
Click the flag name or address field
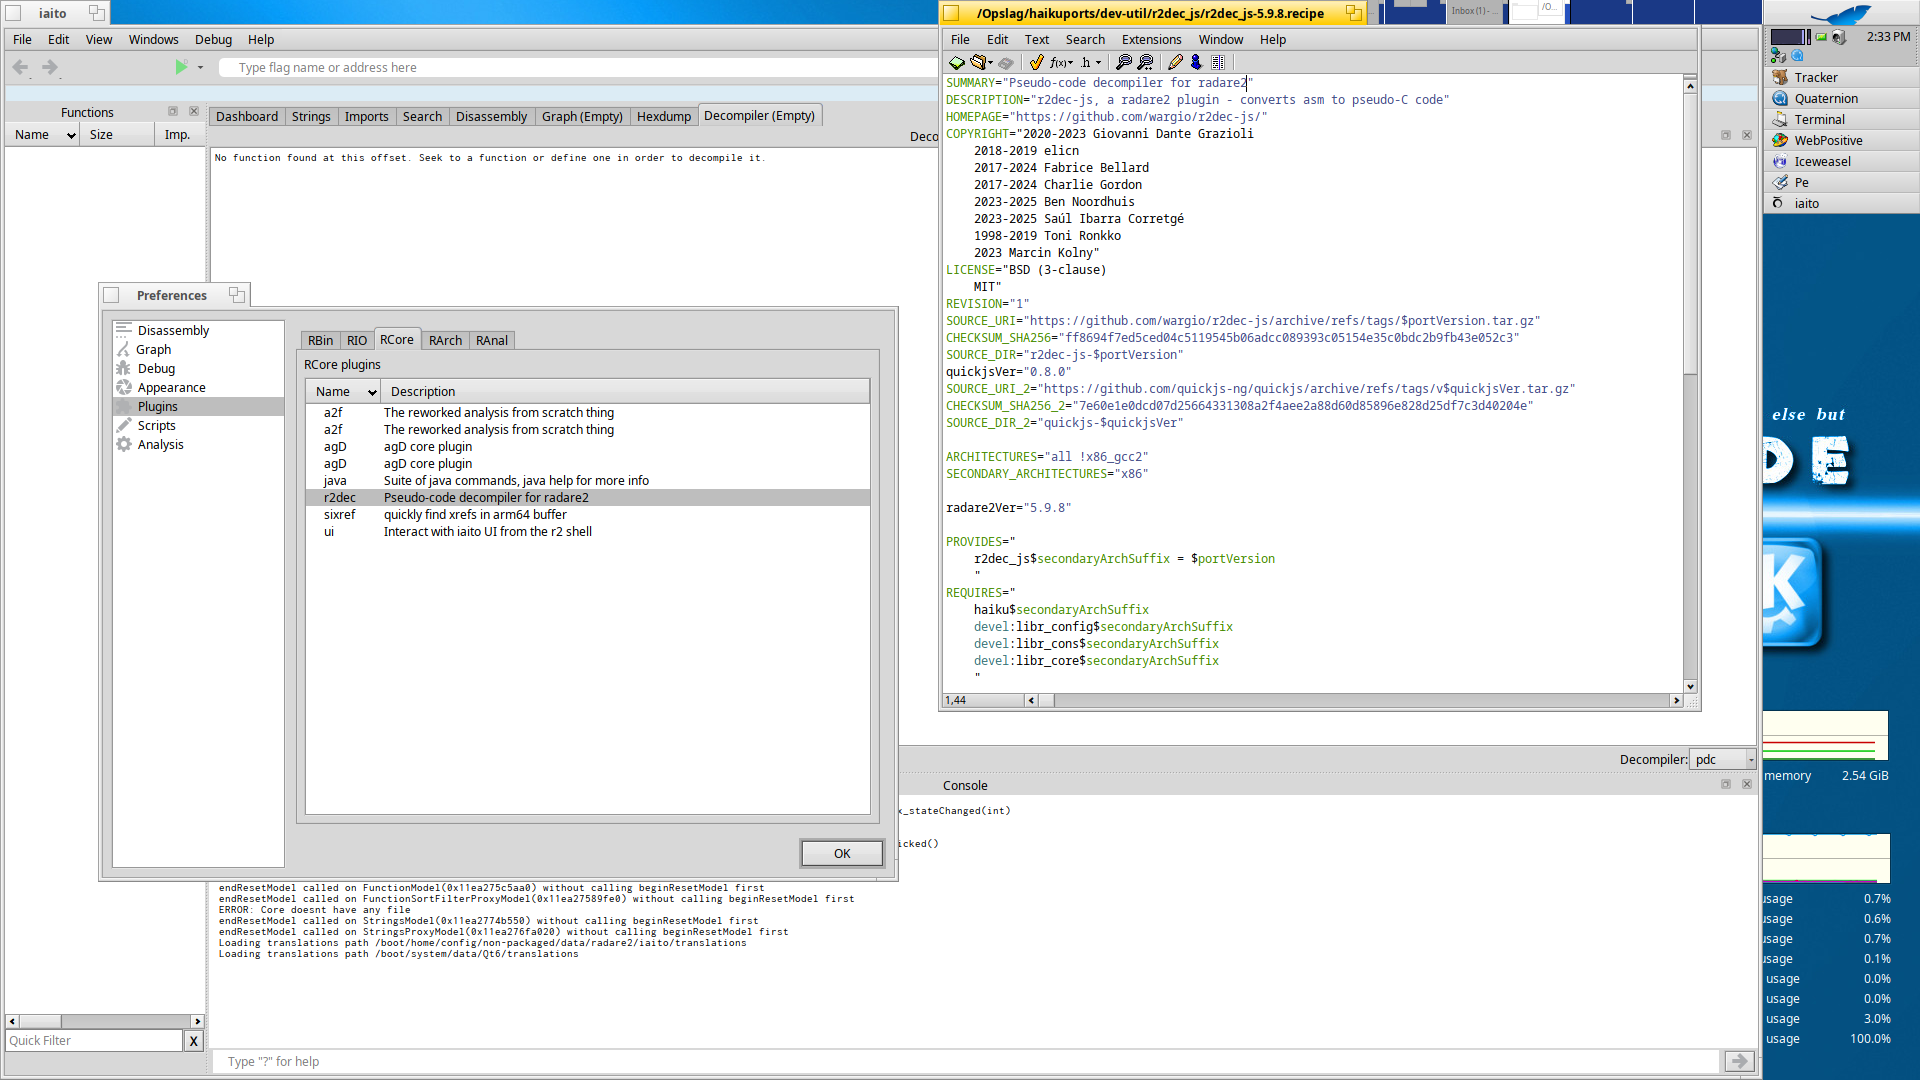click(578, 67)
